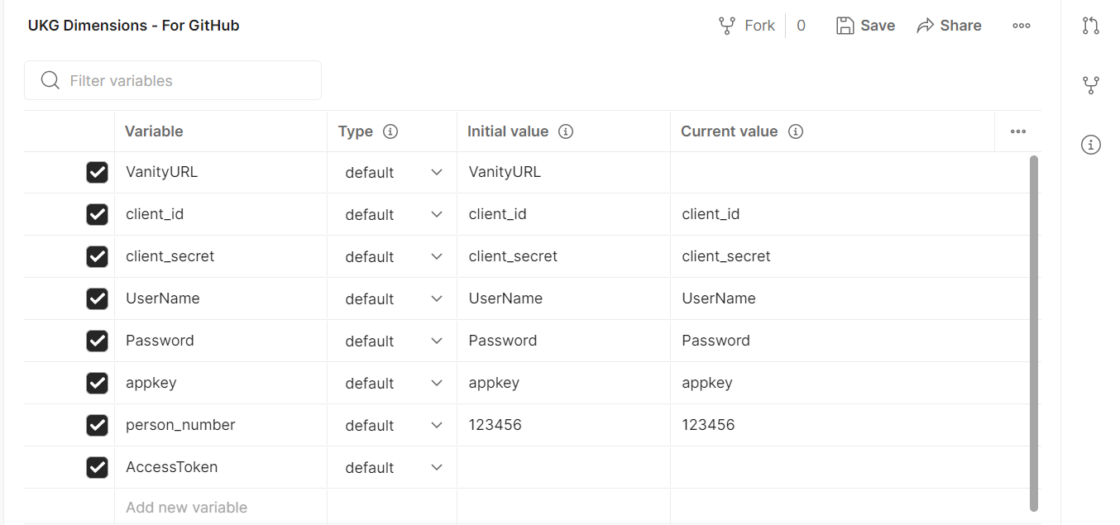Open Type dropdown for Password row
The width and height of the screenshot is (1120, 525).
tap(392, 341)
